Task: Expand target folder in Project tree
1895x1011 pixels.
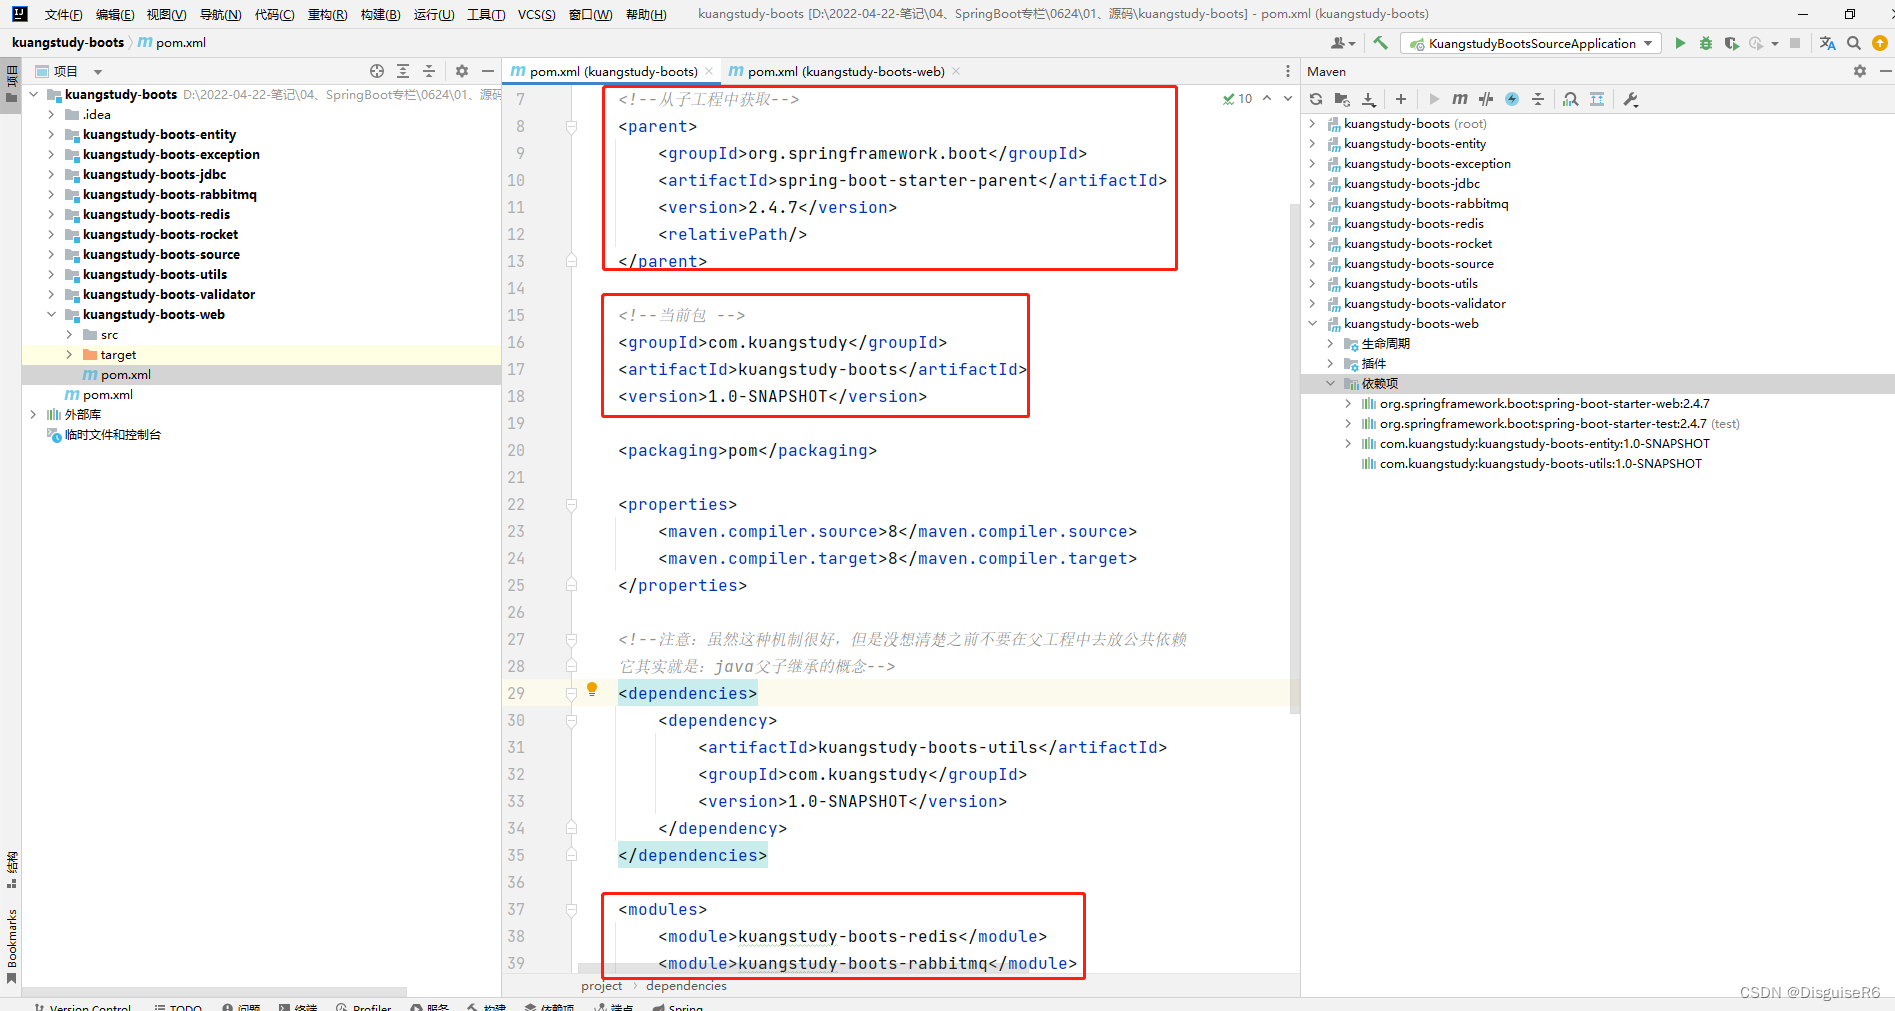Action: click(x=69, y=354)
